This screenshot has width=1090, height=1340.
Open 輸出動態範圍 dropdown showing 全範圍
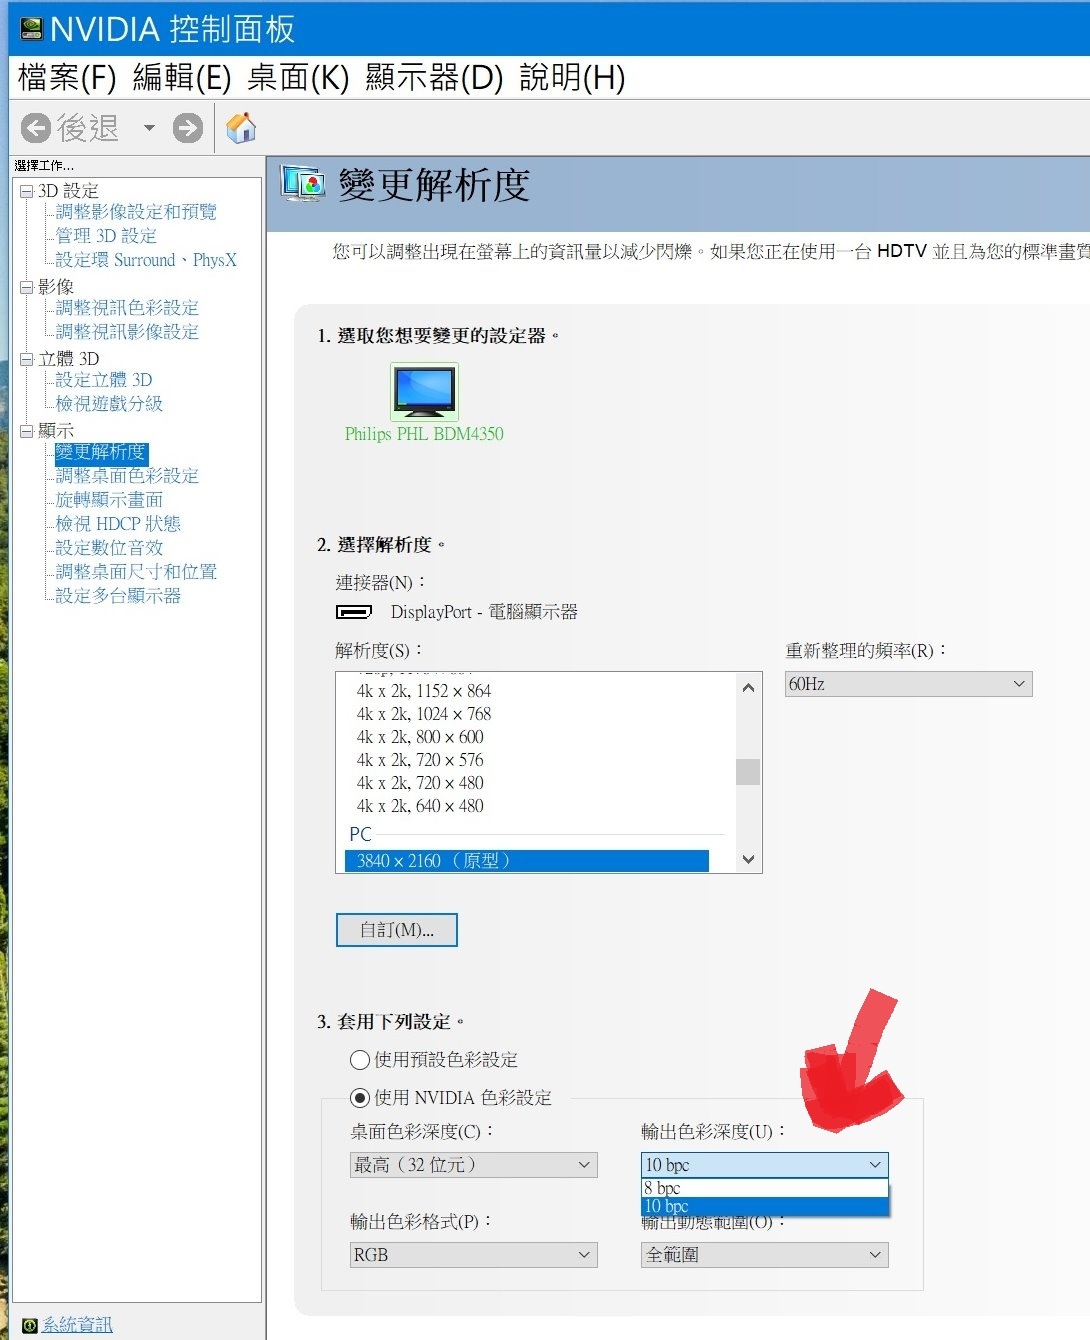tap(765, 1255)
